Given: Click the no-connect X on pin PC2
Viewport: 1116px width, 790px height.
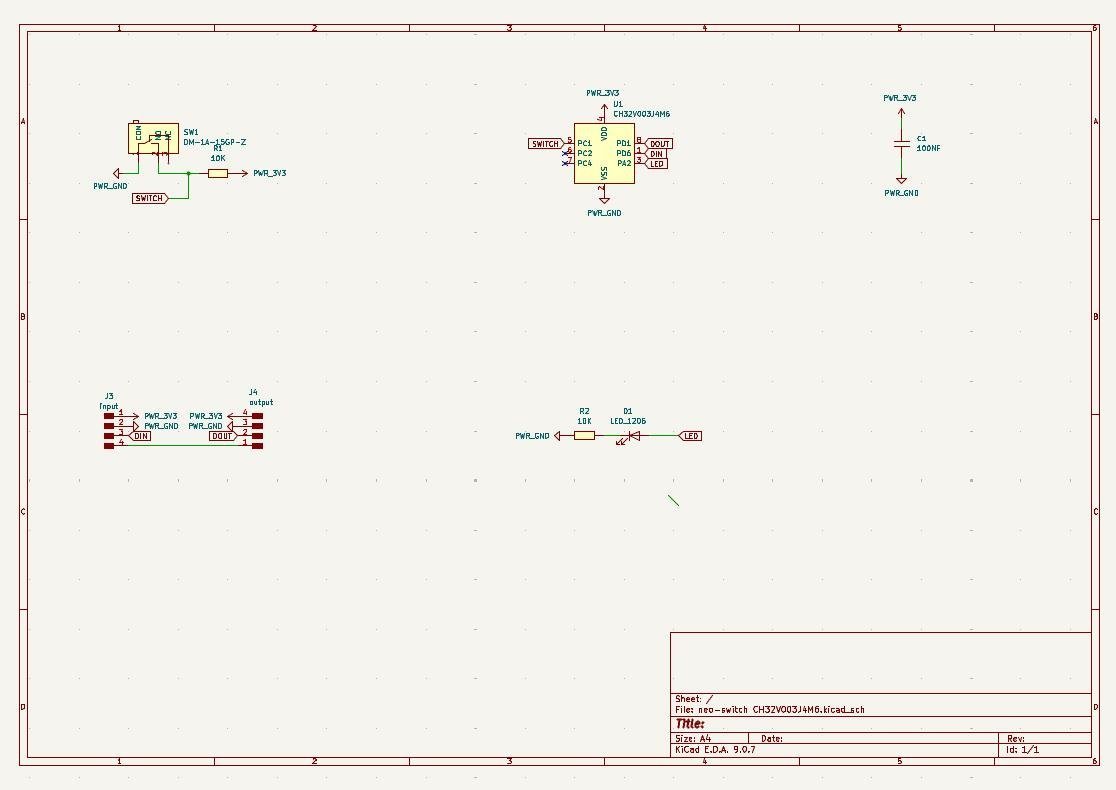Looking at the screenshot, I should click(x=566, y=153).
